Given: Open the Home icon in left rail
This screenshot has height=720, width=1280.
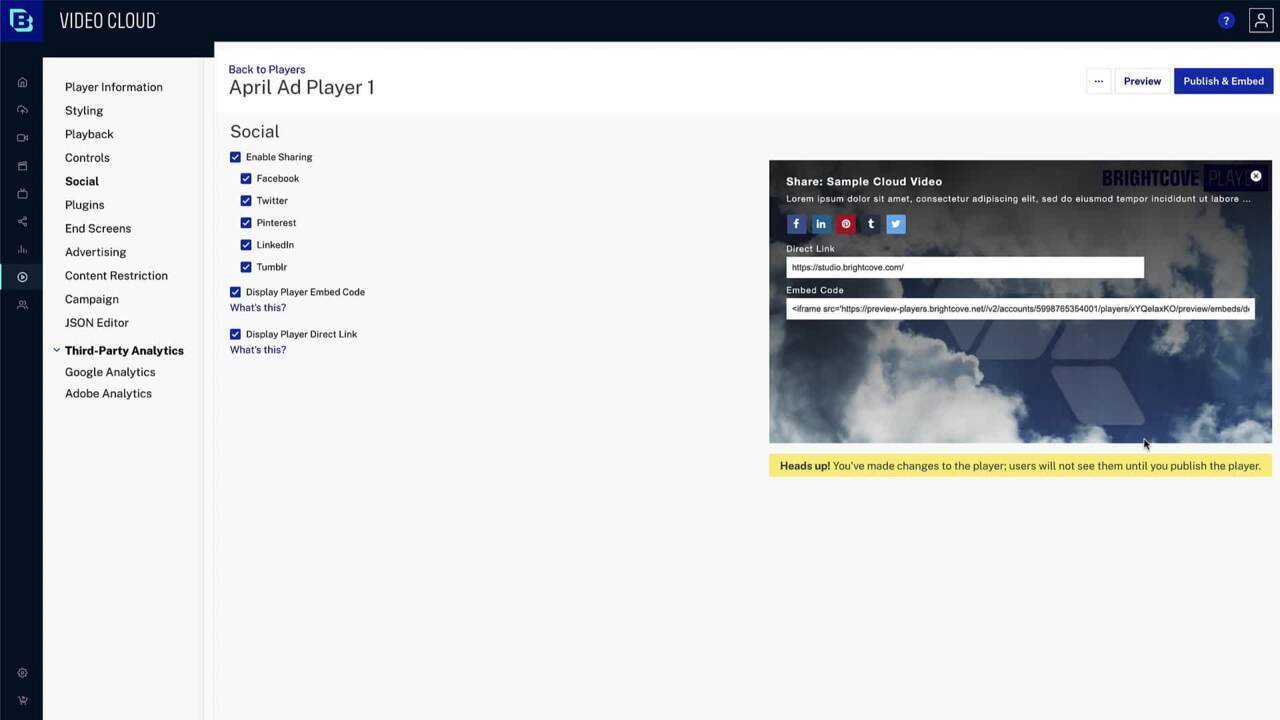Looking at the screenshot, I should 22,82.
